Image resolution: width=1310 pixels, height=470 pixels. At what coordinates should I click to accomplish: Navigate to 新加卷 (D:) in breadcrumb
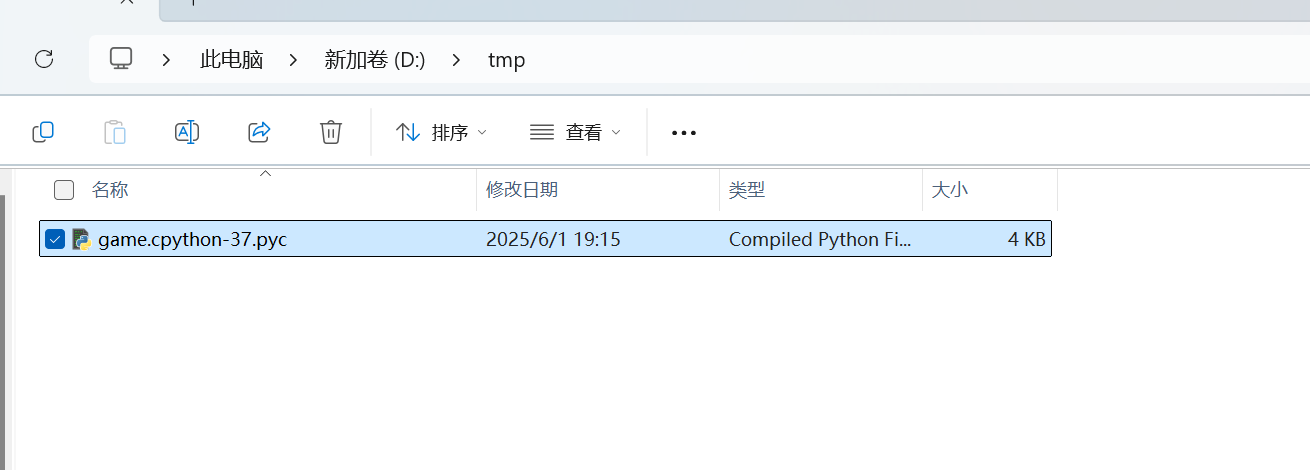coord(375,60)
